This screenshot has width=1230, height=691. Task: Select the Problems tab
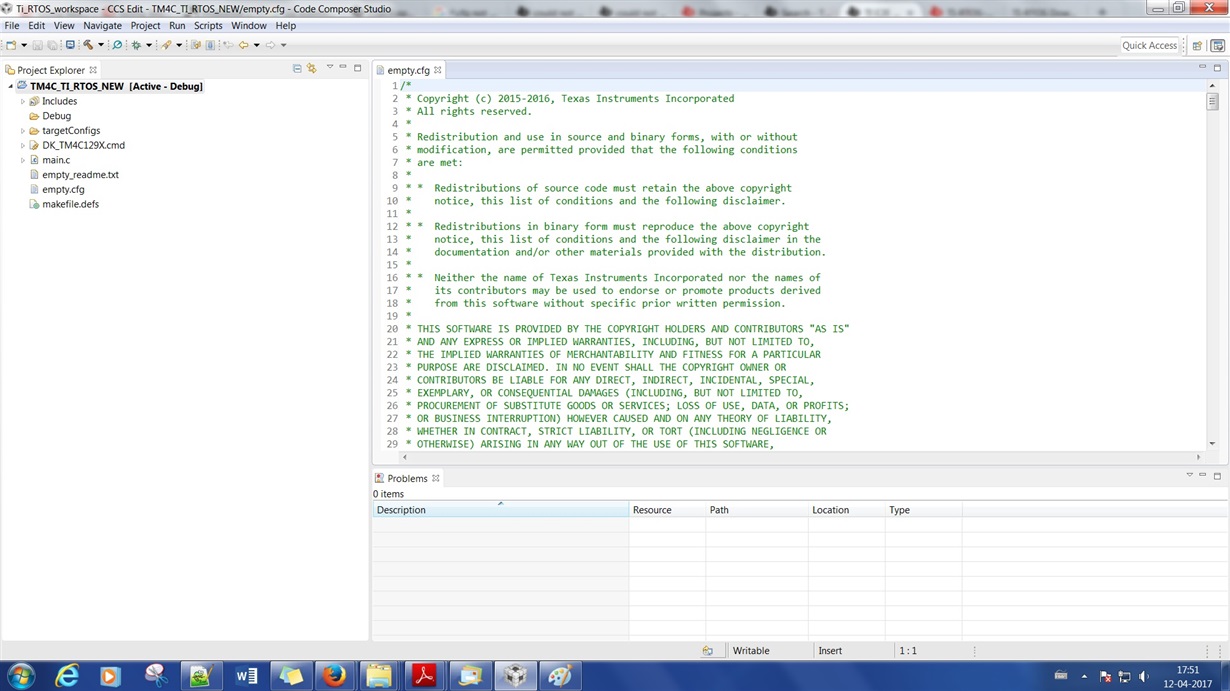407,478
